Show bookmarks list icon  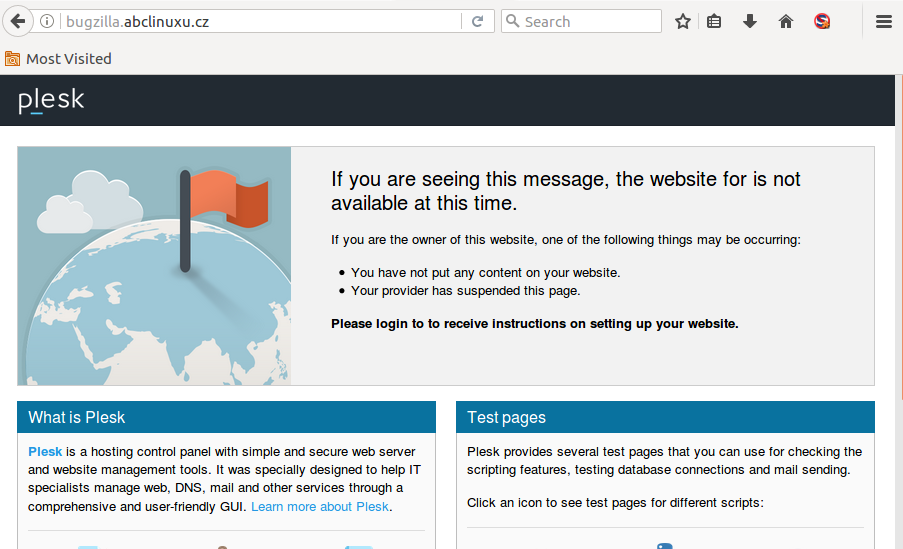coord(714,21)
